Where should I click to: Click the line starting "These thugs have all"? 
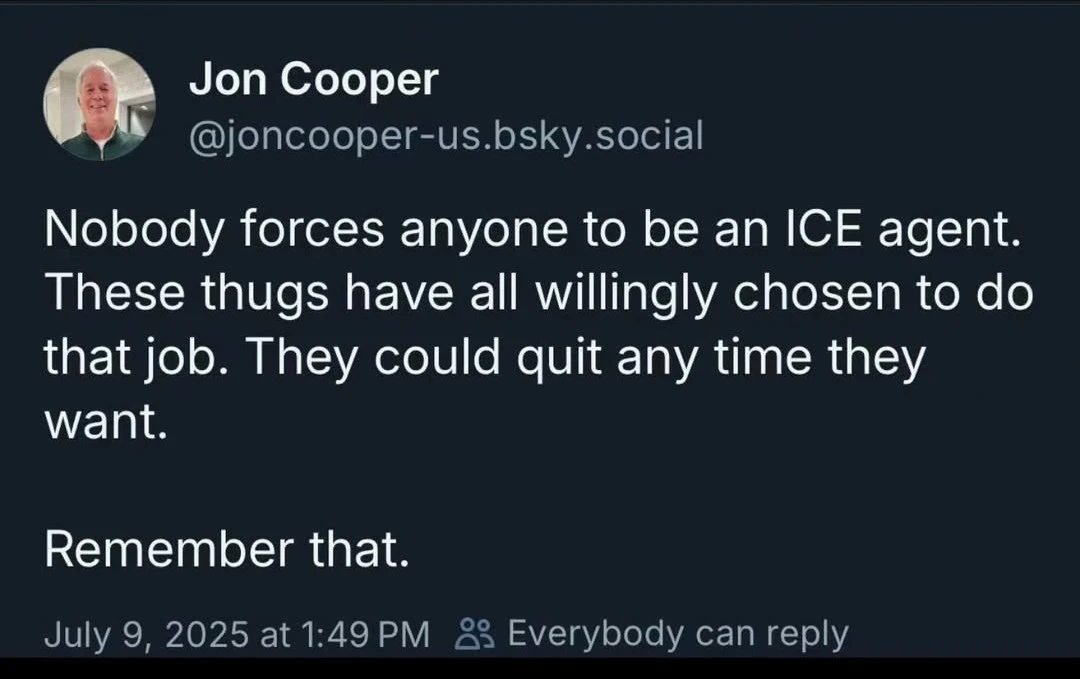(x=538, y=293)
